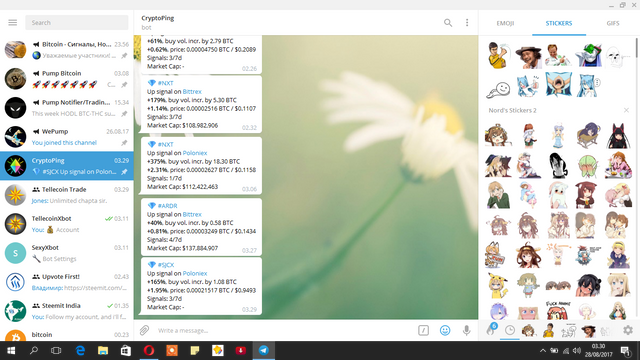Send the Pikachu costume sticker
640x360 pixels.
pos(498,284)
